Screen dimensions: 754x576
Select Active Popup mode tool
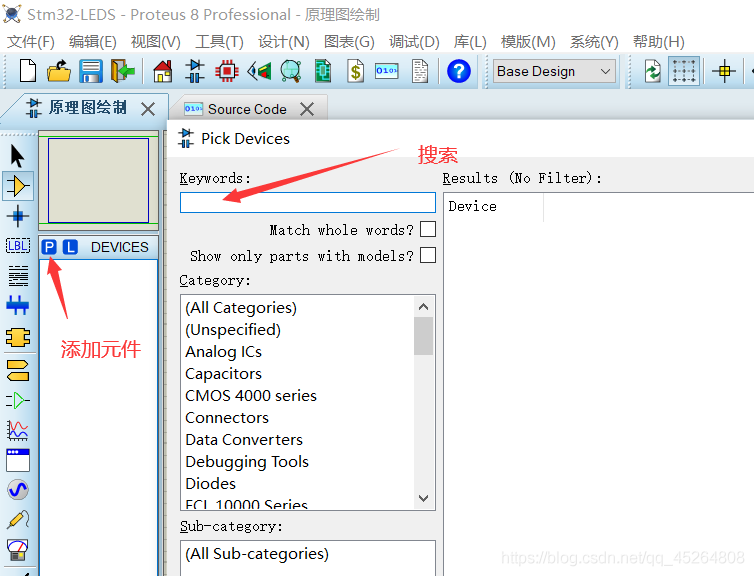click(18, 461)
